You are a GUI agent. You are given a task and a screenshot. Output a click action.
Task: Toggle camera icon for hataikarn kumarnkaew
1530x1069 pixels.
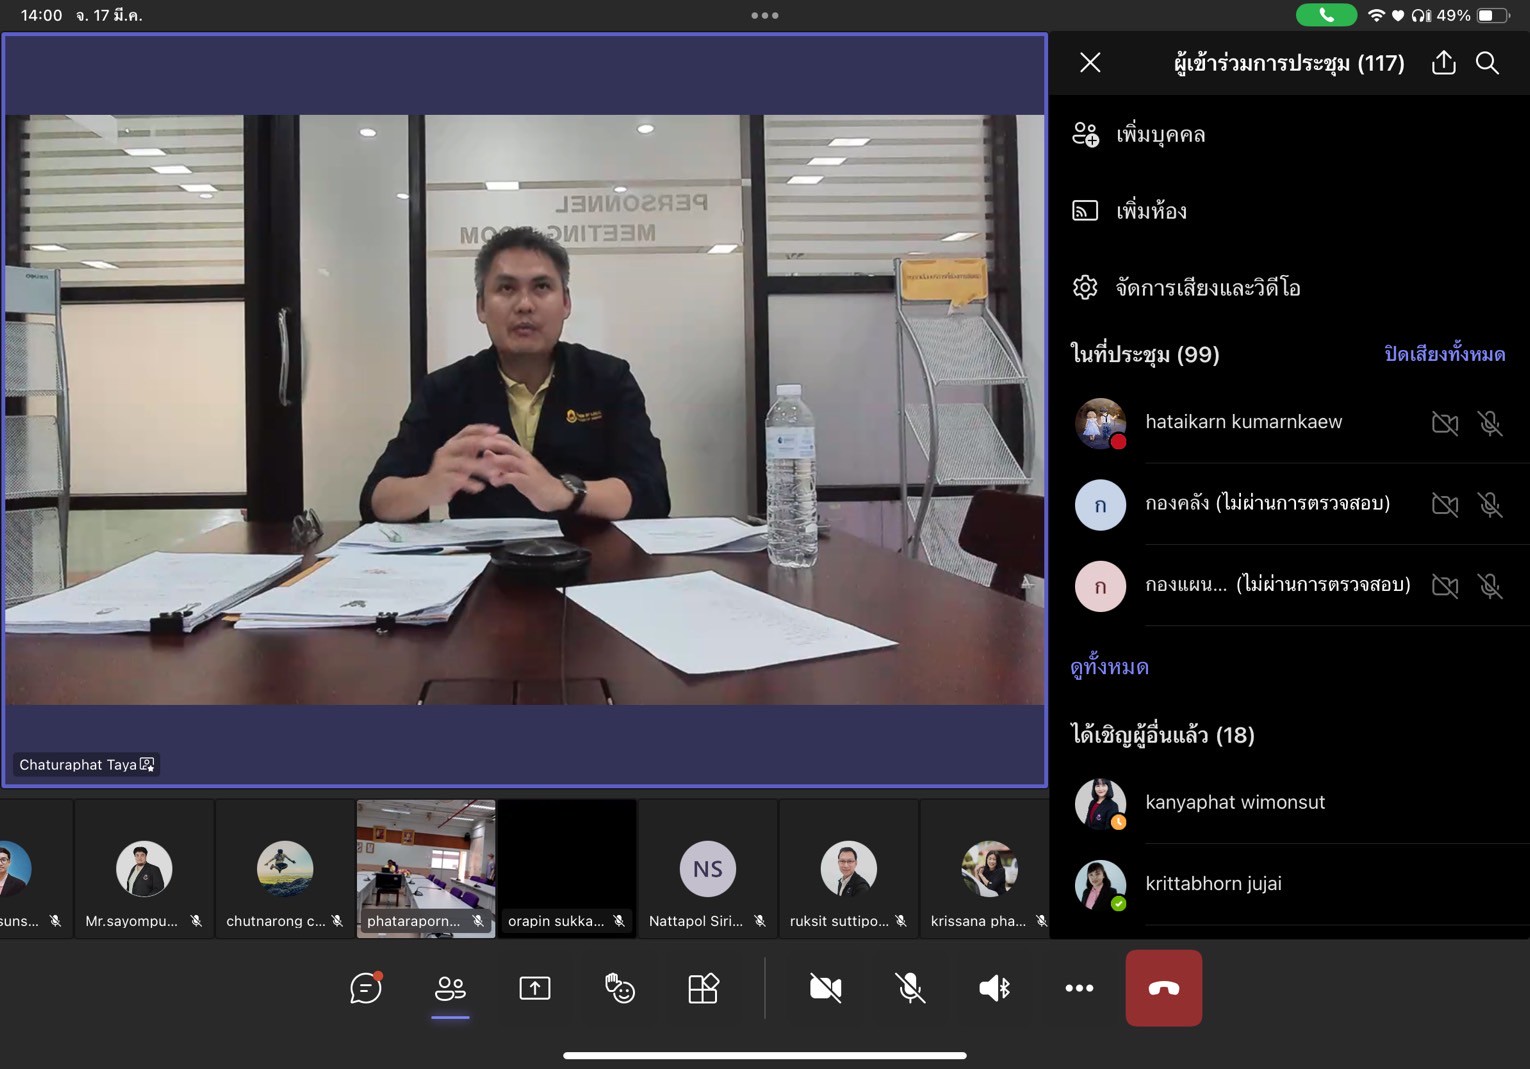pos(1445,423)
